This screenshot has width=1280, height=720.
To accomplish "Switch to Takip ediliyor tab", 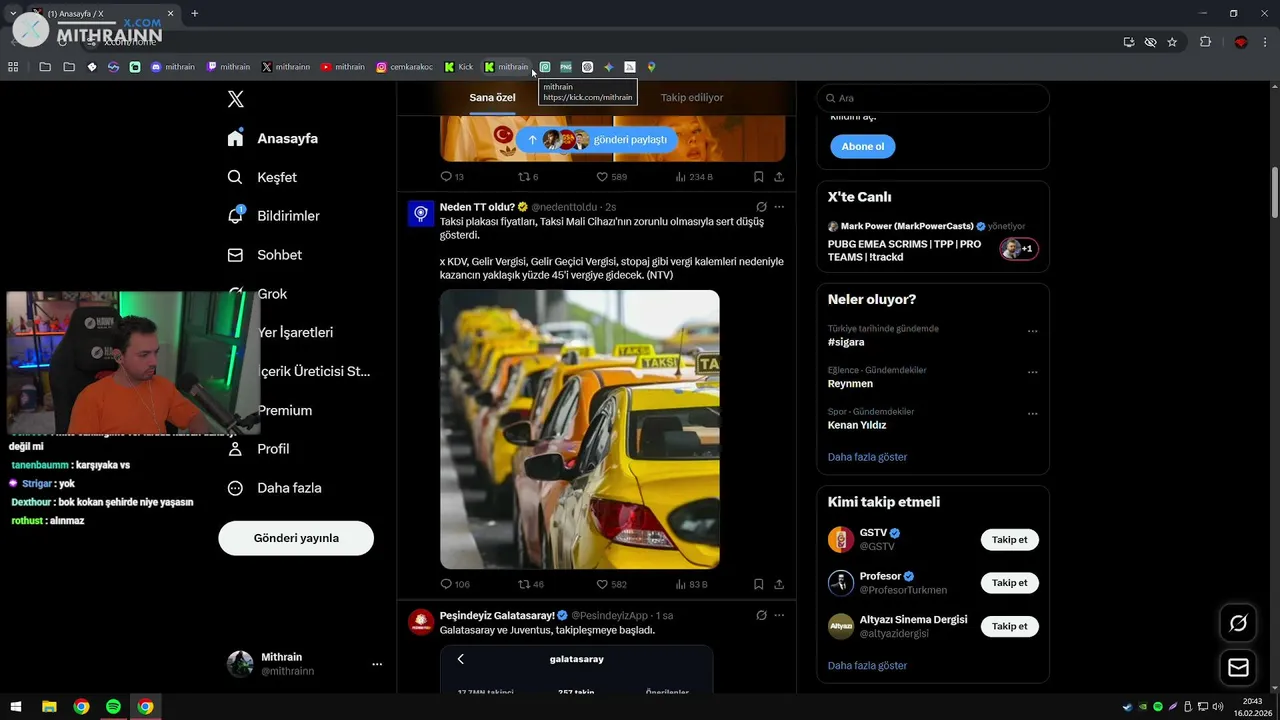I will pos(692,98).
